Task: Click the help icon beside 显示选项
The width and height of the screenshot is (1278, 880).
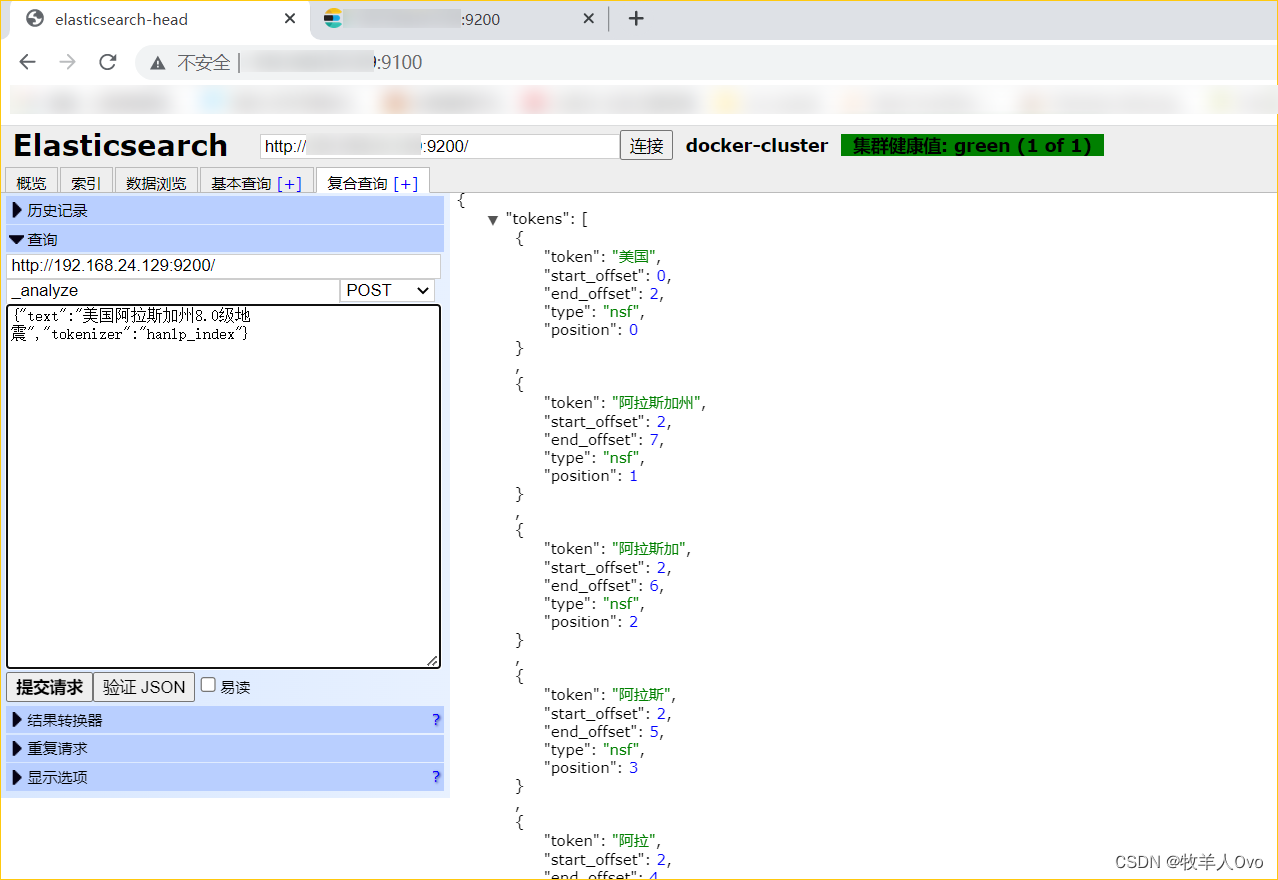Action: click(435, 777)
